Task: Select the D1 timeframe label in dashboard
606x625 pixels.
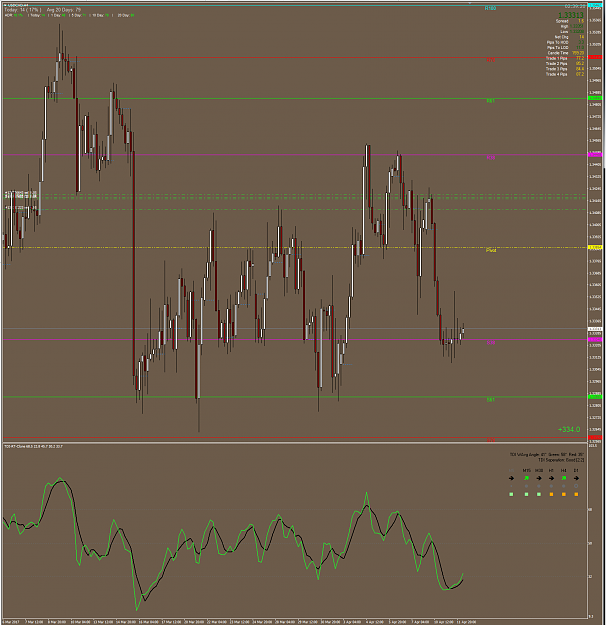Action: pyautogui.click(x=576, y=471)
